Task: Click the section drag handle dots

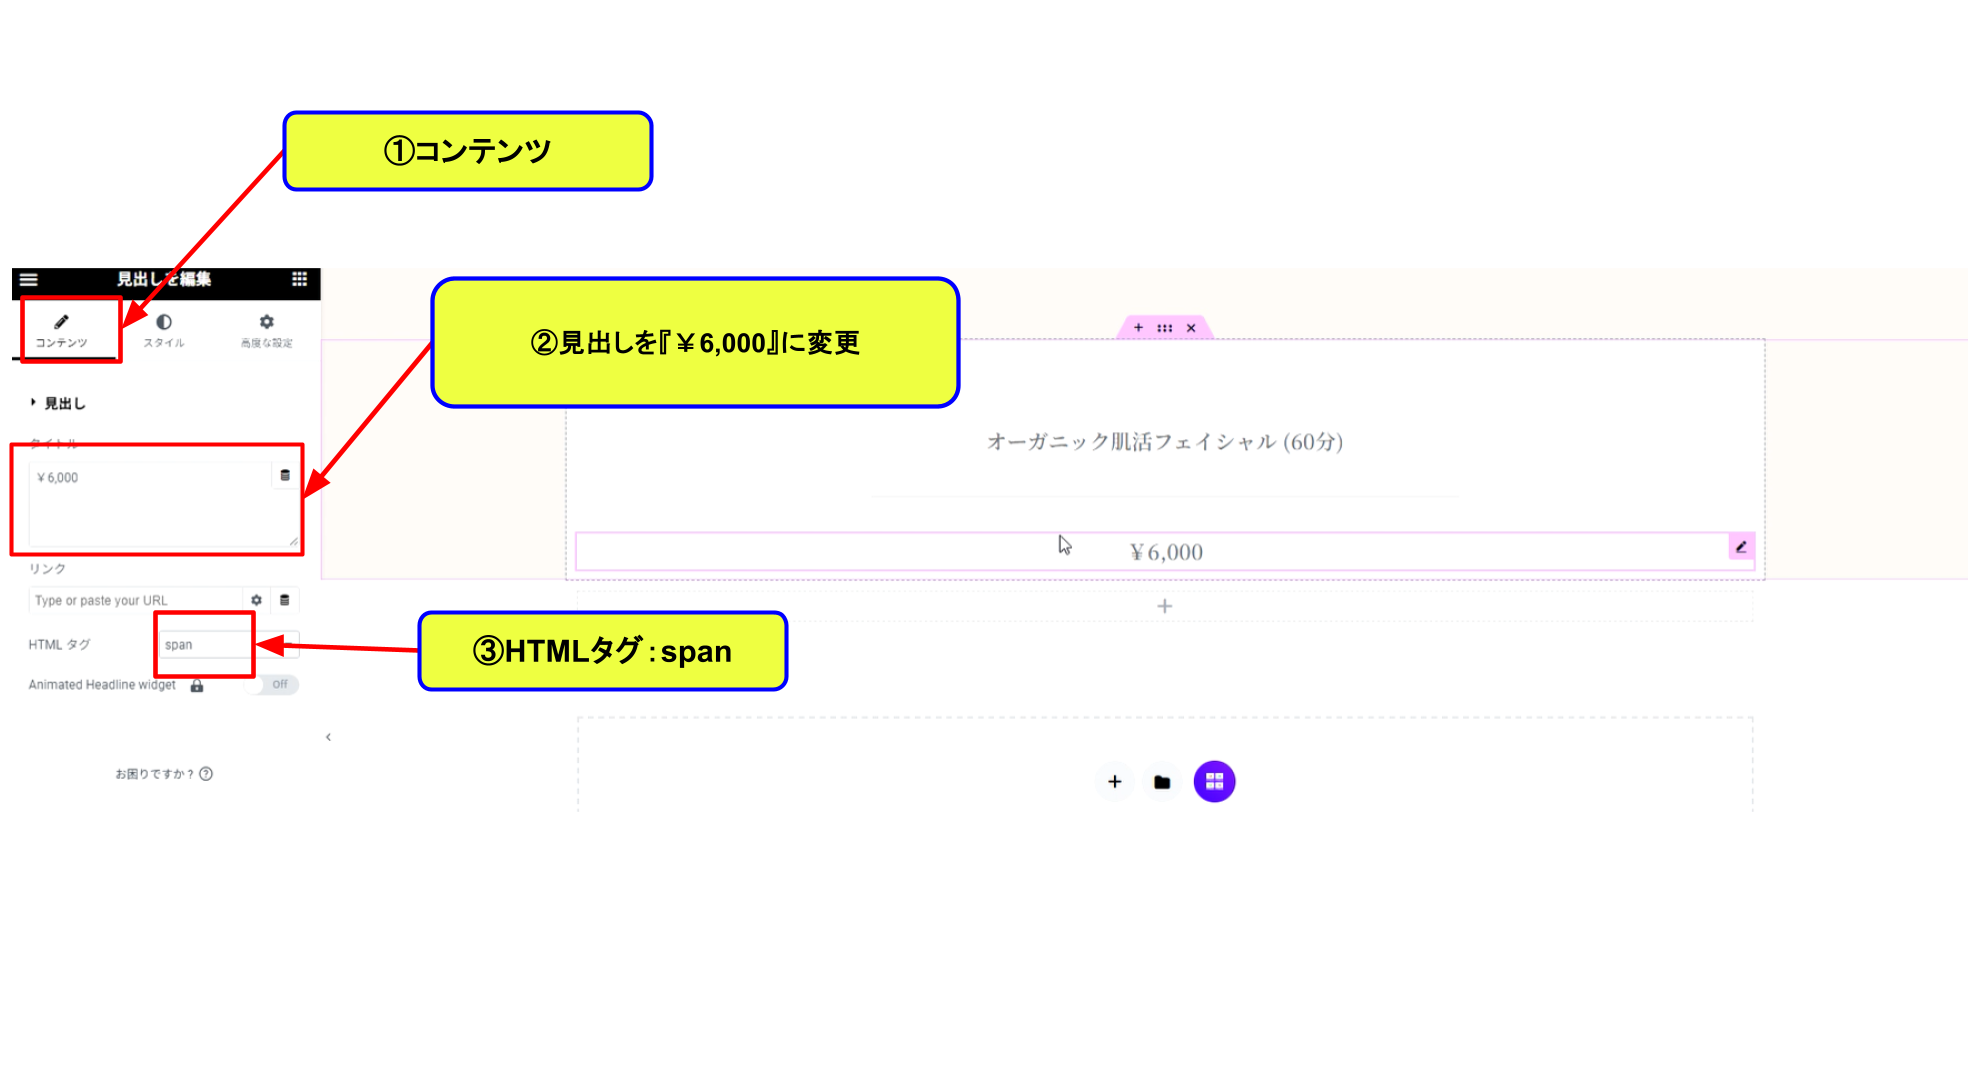Action: 1165,328
